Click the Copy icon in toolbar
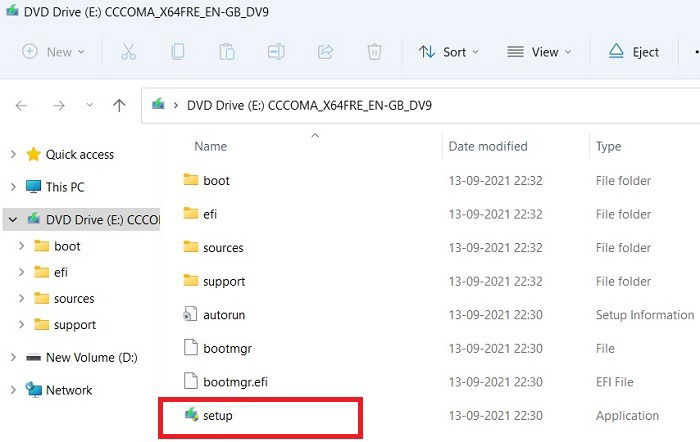This screenshot has height=442, width=700. point(178,52)
